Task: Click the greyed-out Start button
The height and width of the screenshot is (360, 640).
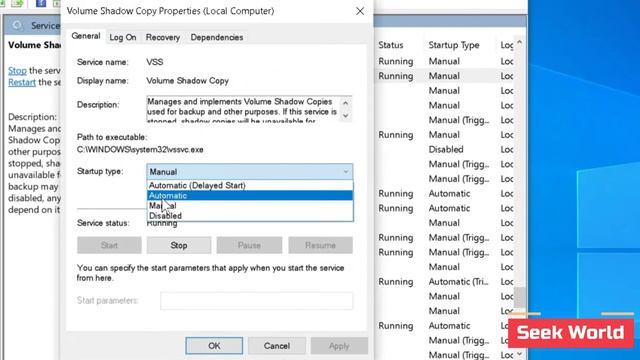Action: (x=109, y=245)
